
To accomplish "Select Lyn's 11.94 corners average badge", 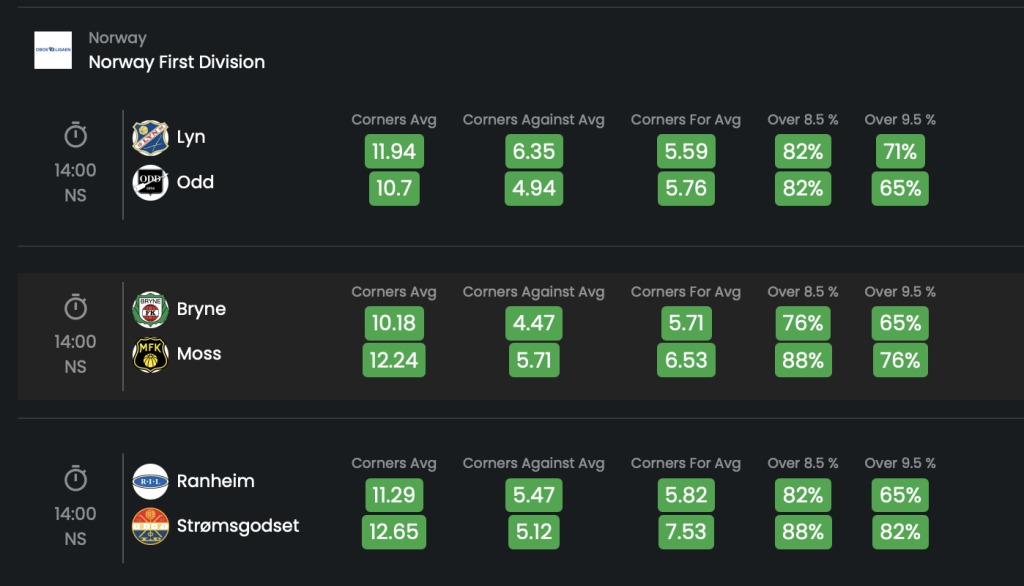I will click(x=394, y=152).
